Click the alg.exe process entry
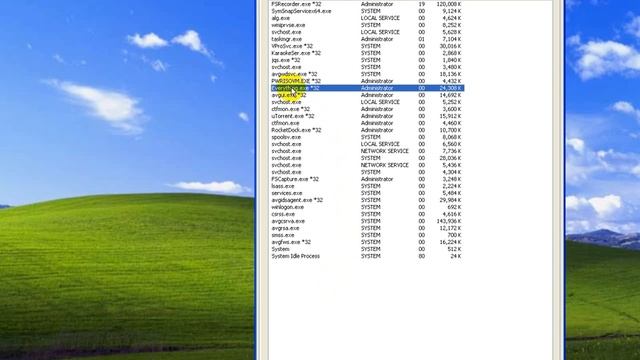The height and width of the screenshot is (360, 640). [367, 18]
